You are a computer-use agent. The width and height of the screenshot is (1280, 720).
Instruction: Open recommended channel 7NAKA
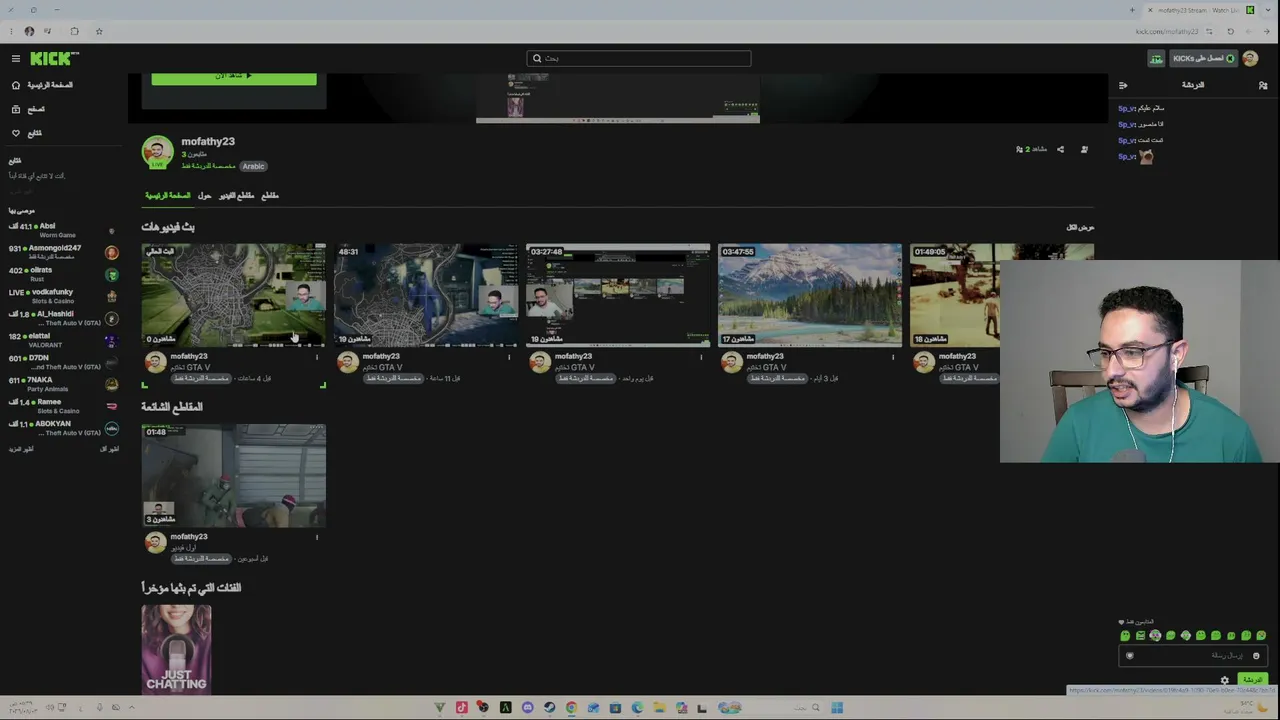tap(64, 384)
